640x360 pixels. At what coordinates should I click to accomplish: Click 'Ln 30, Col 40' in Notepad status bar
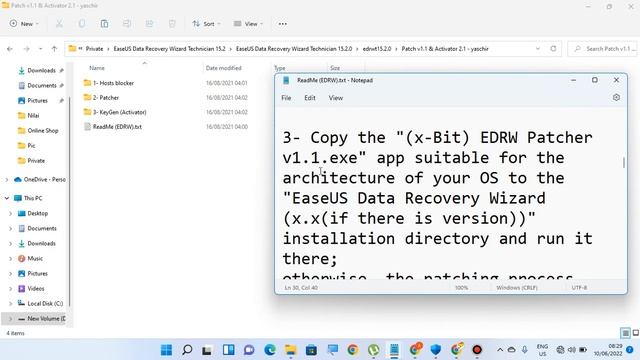301,288
